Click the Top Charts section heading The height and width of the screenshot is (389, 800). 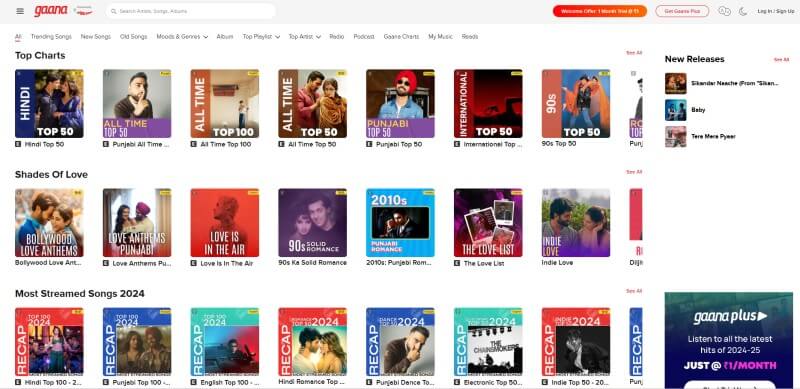pyautogui.click(x=40, y=55)
